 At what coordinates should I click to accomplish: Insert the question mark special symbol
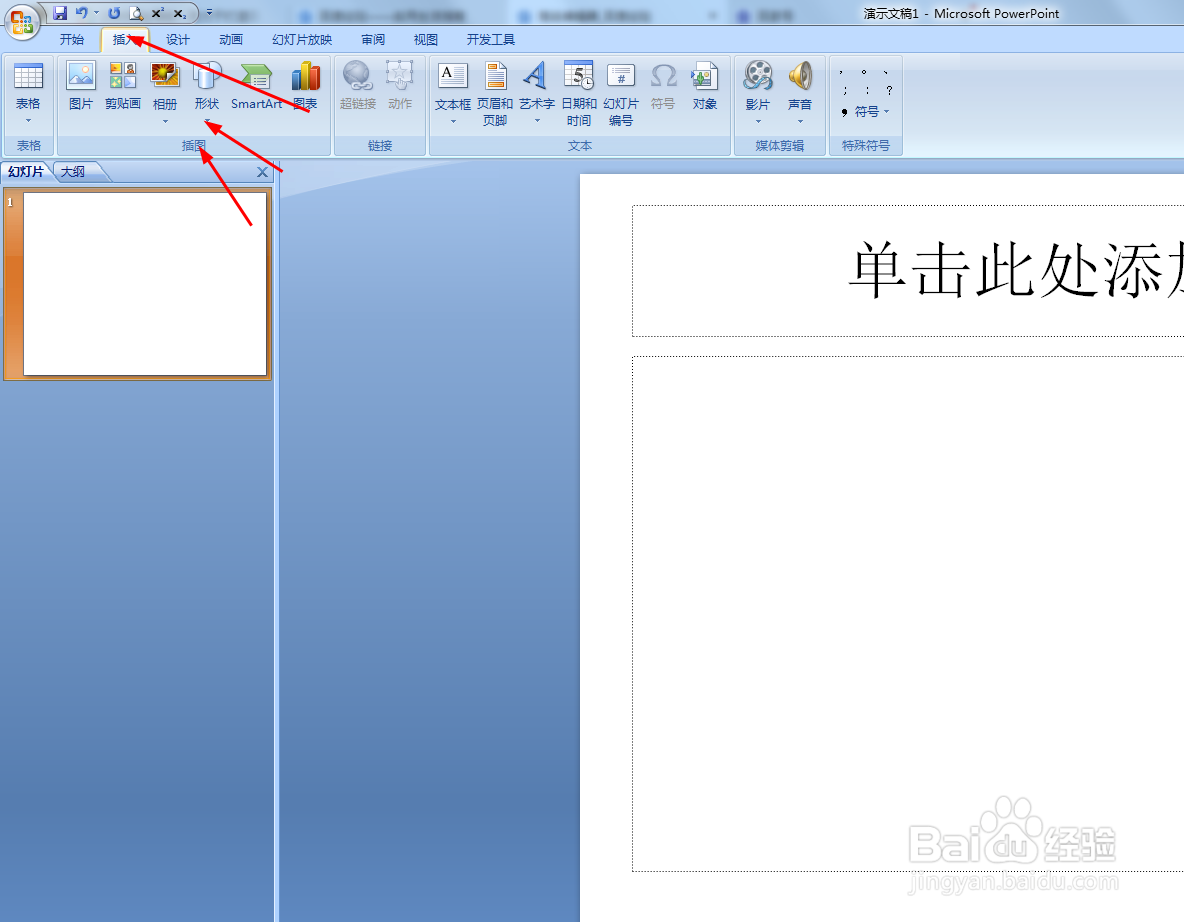[x=890, y=90]
